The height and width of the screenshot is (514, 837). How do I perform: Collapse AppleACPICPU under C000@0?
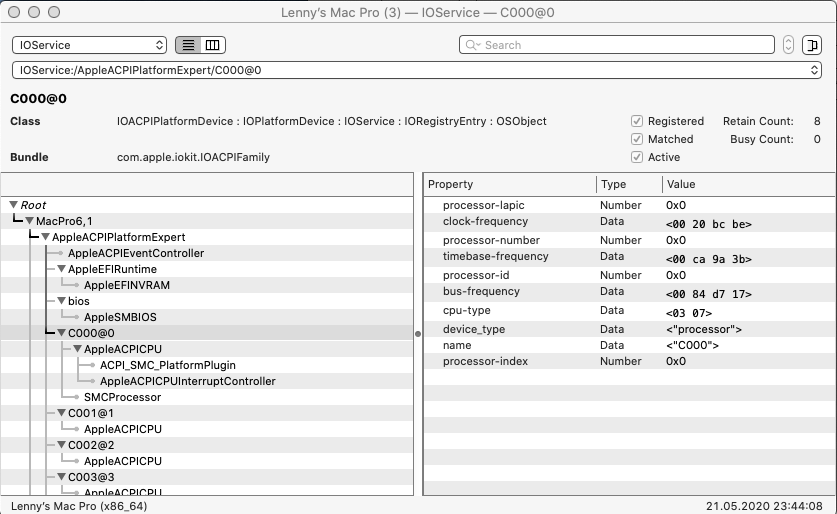[x=78, y=349]
